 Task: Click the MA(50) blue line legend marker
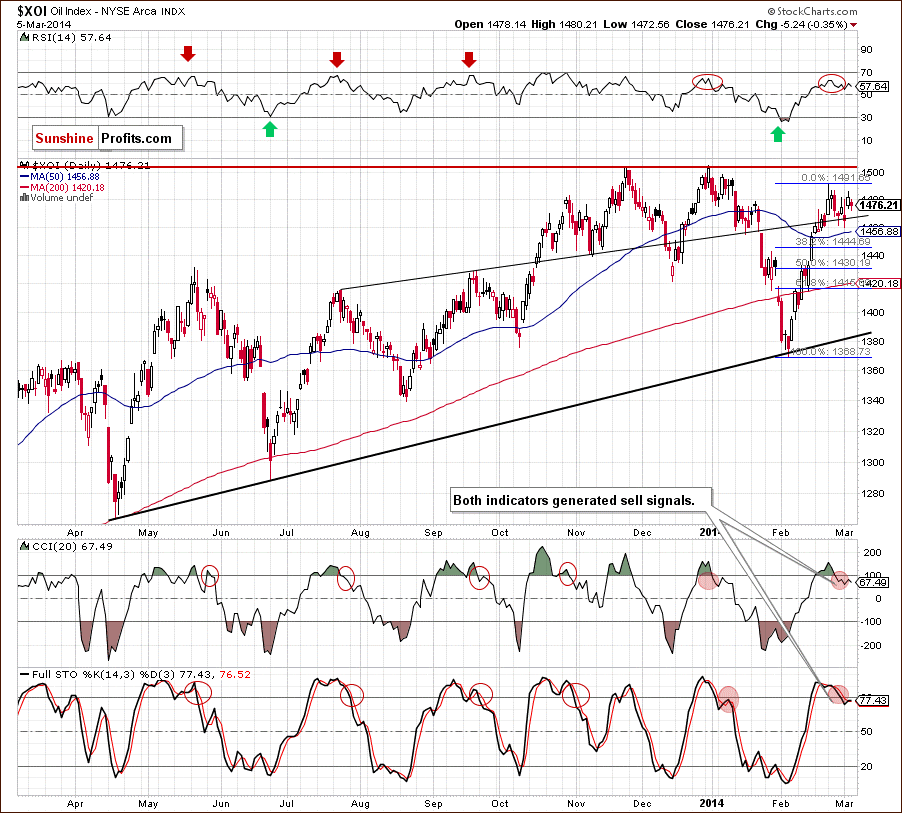25,177
